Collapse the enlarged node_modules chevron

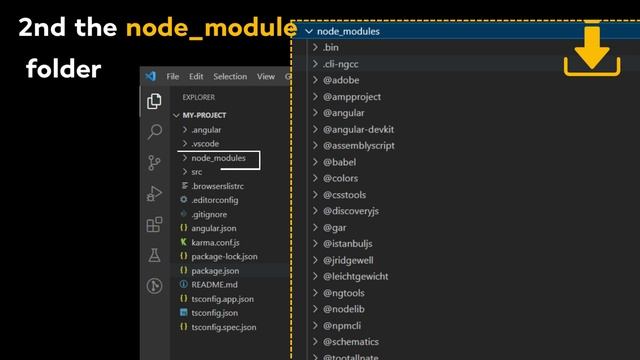tap(309, 31)
